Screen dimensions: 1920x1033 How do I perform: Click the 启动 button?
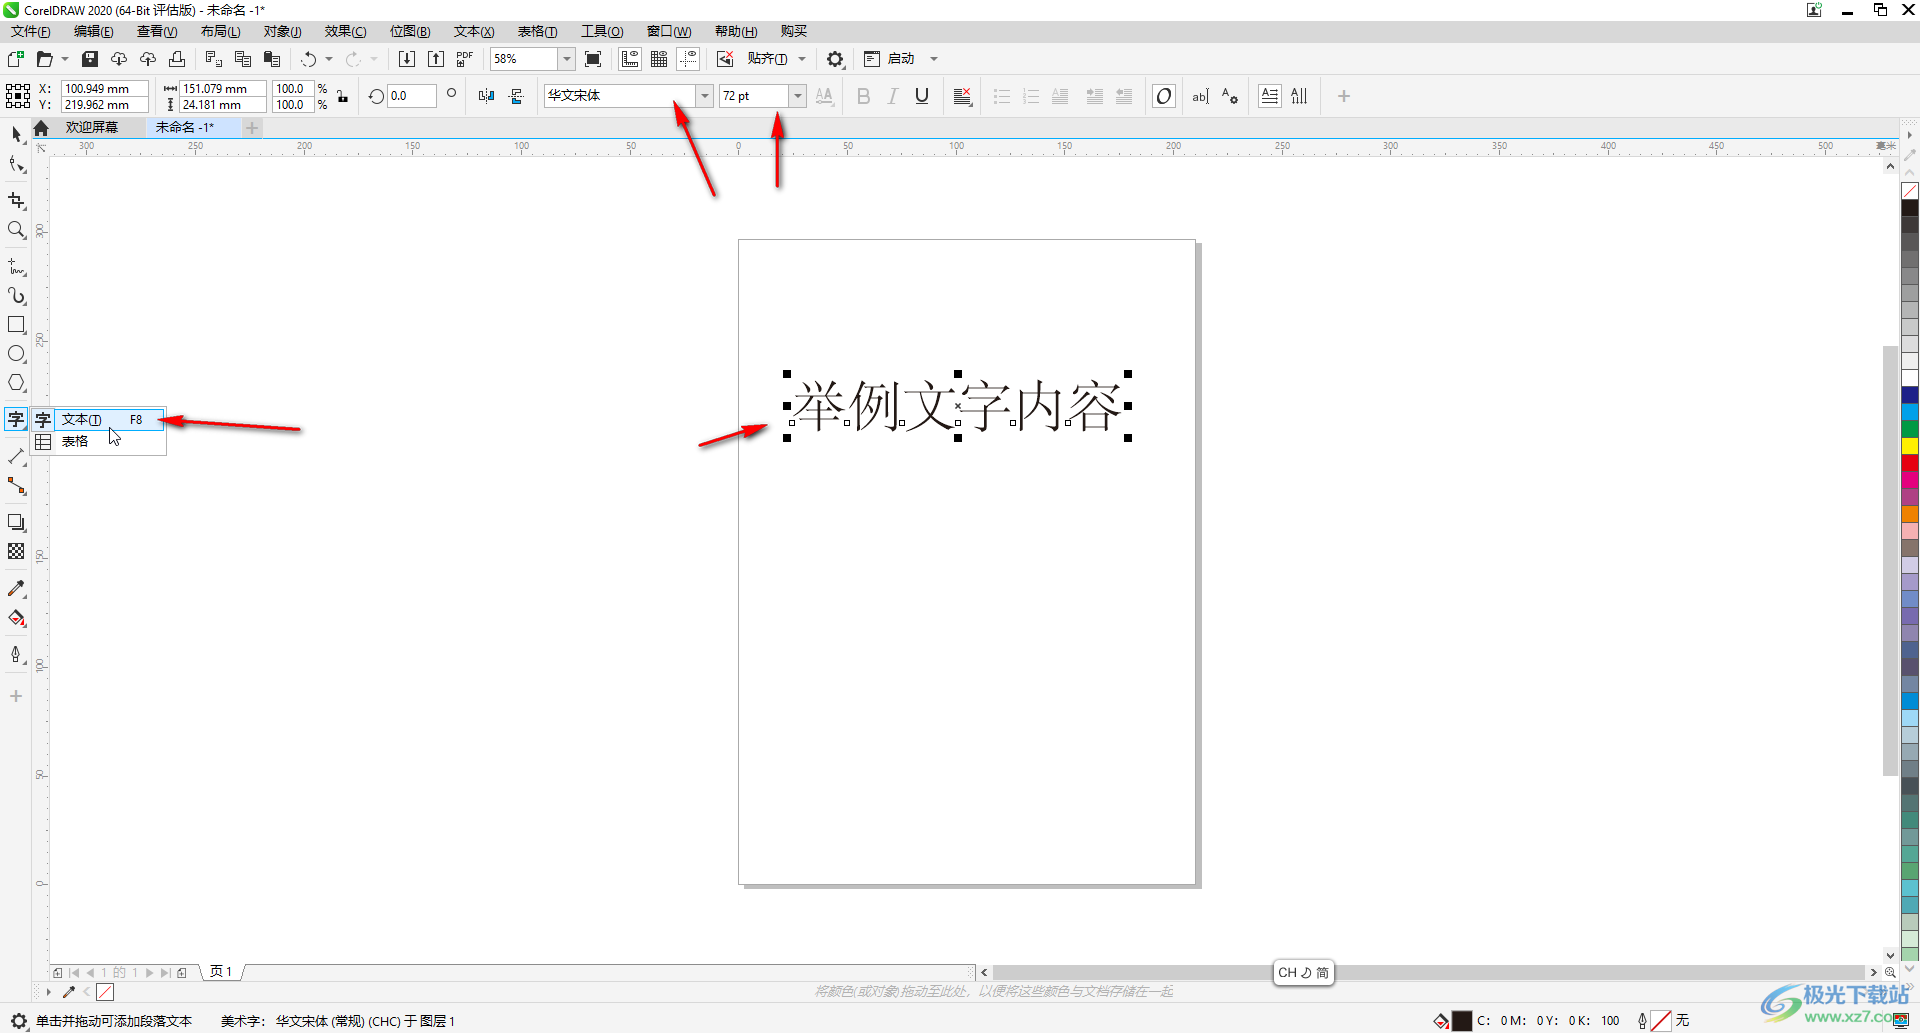pos(890,59)
